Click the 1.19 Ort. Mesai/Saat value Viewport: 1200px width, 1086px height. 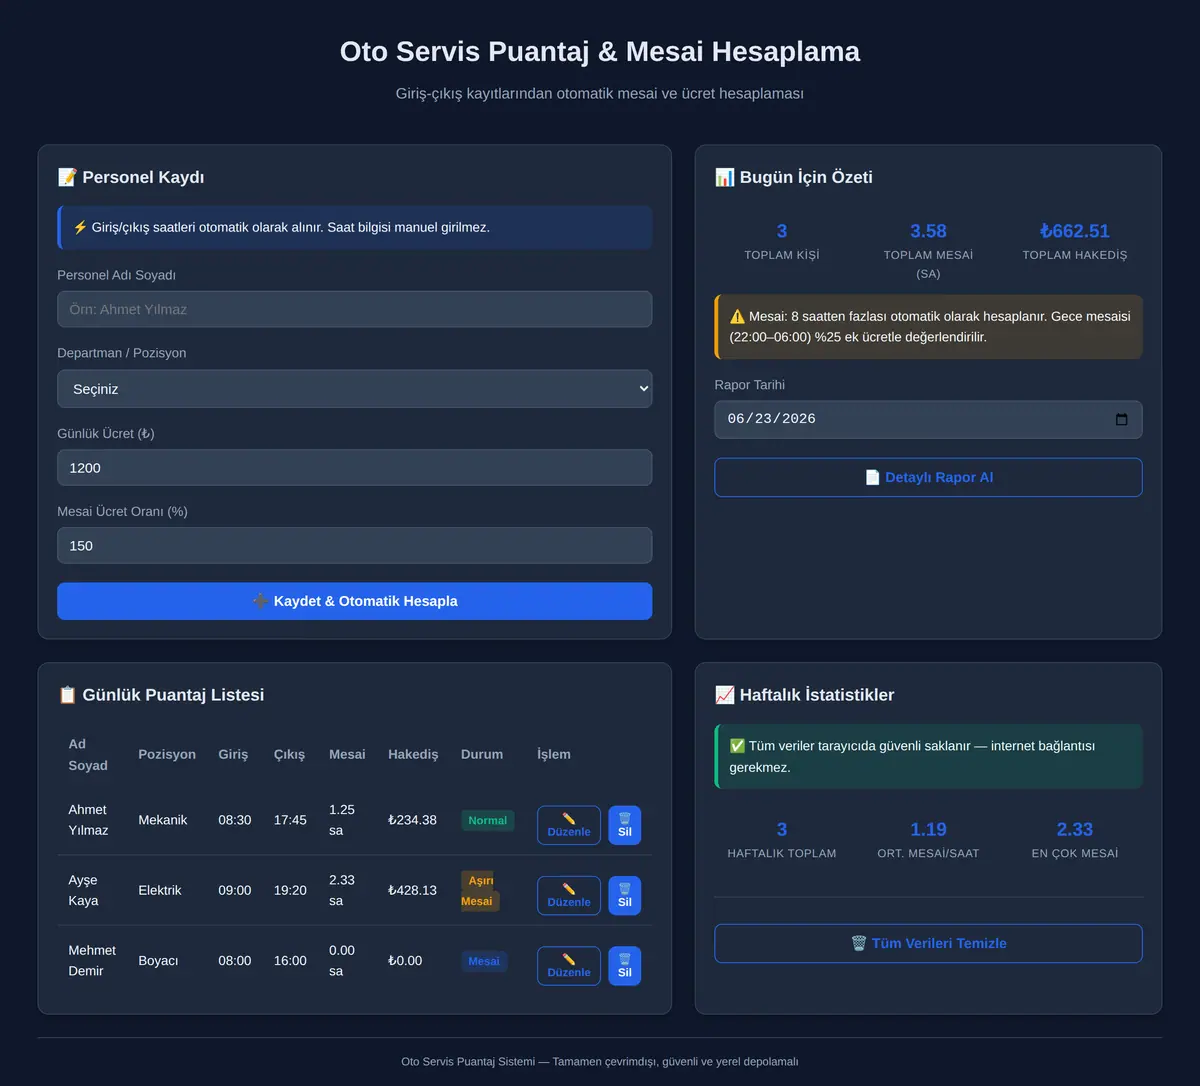point(928,829)
